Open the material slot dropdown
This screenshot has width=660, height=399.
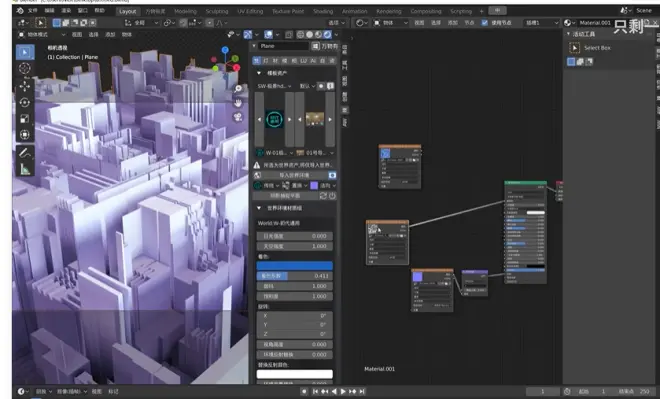pos(541,23)
